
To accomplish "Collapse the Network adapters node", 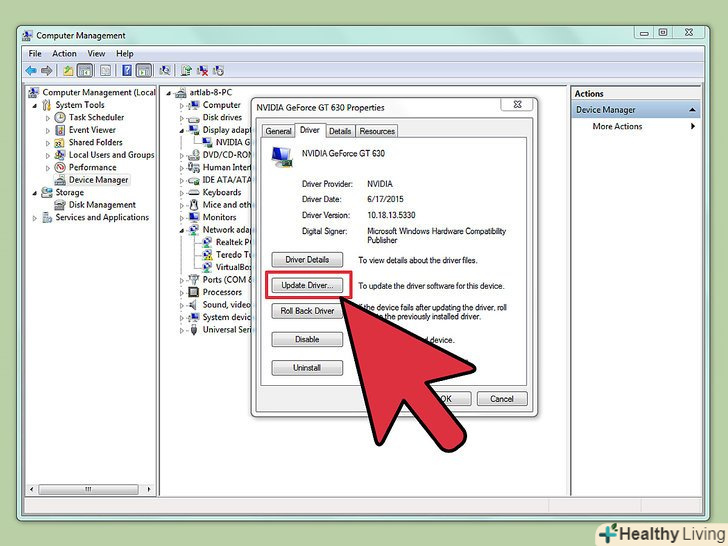I will [182, 230].
